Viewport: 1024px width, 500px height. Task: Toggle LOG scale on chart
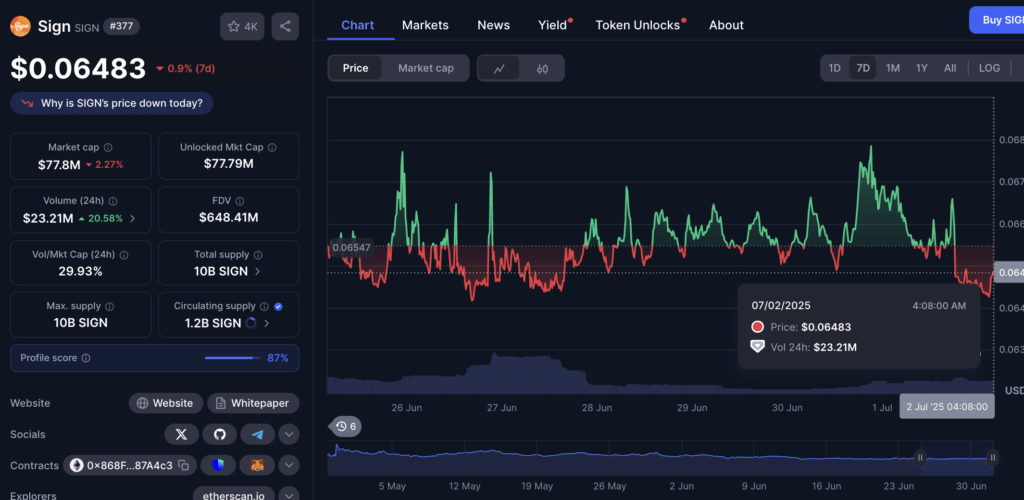(x=989, y=68)
